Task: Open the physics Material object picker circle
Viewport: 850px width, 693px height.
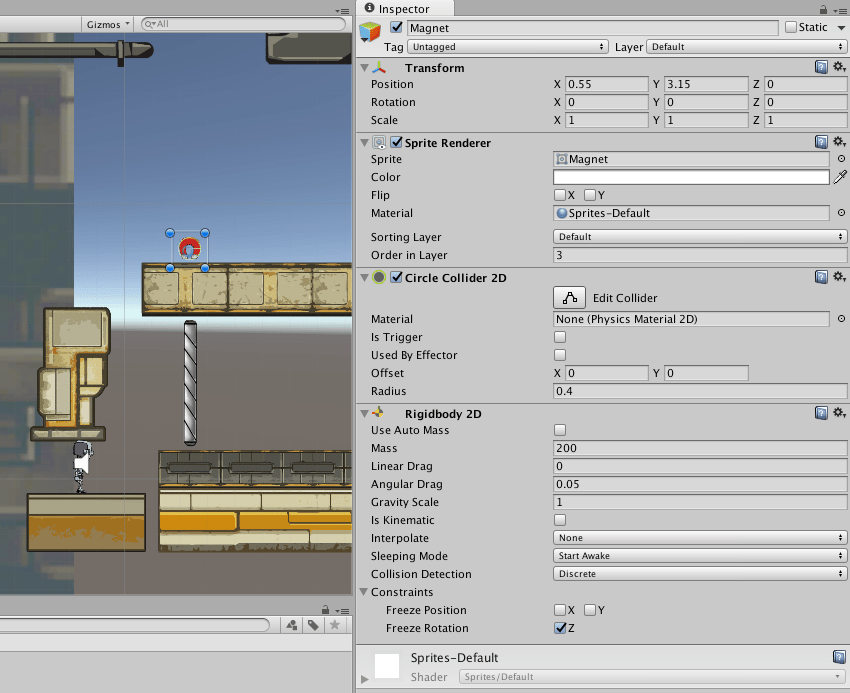Action: point(841,319)
